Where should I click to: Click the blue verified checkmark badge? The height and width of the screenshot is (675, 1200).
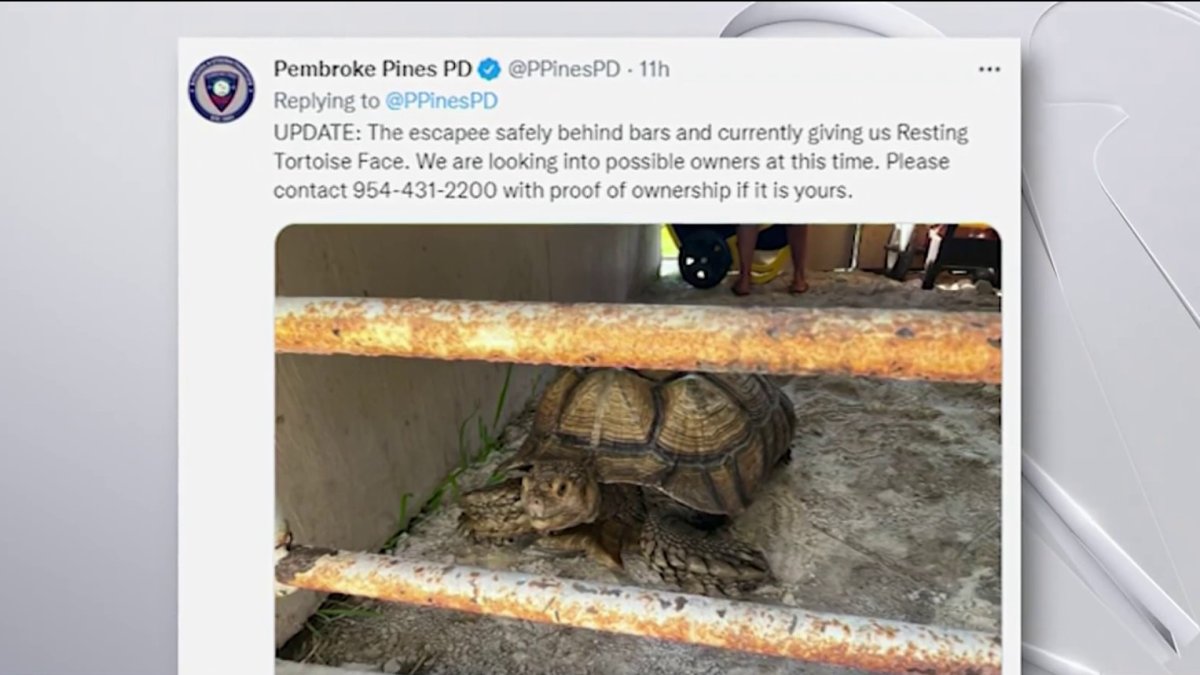[x=488, y=69]
